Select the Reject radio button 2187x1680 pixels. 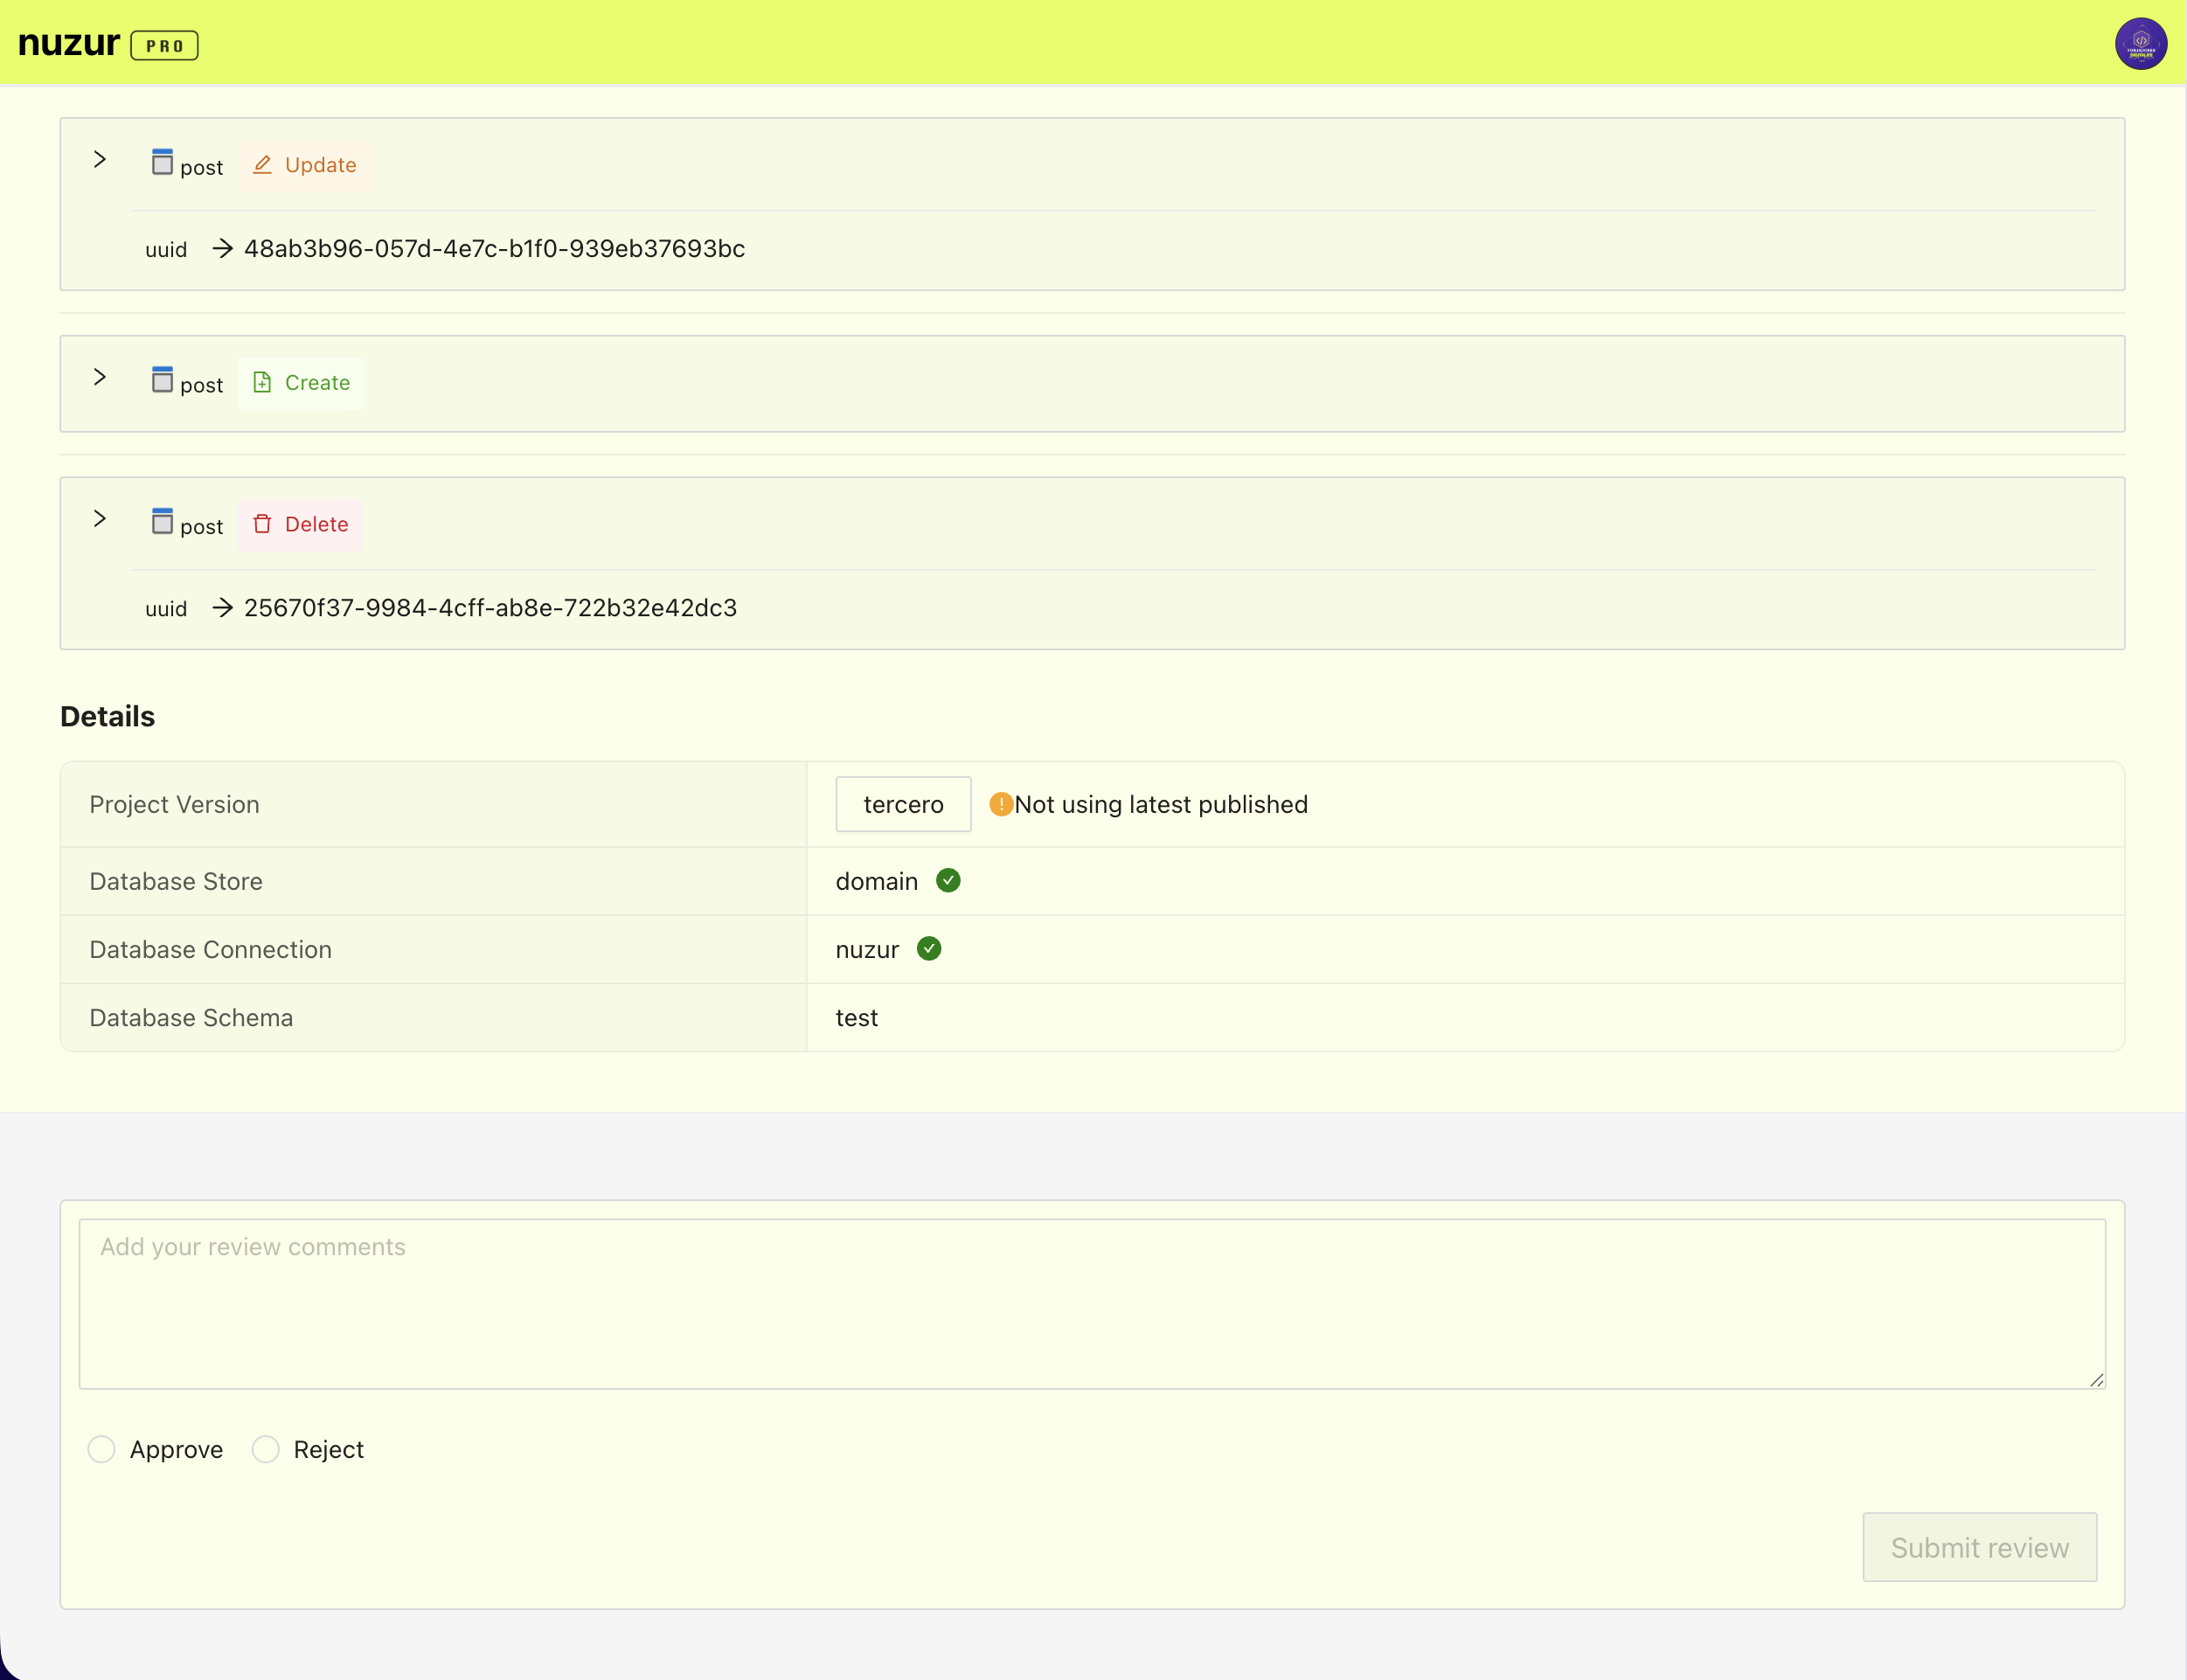point(265,1449)
